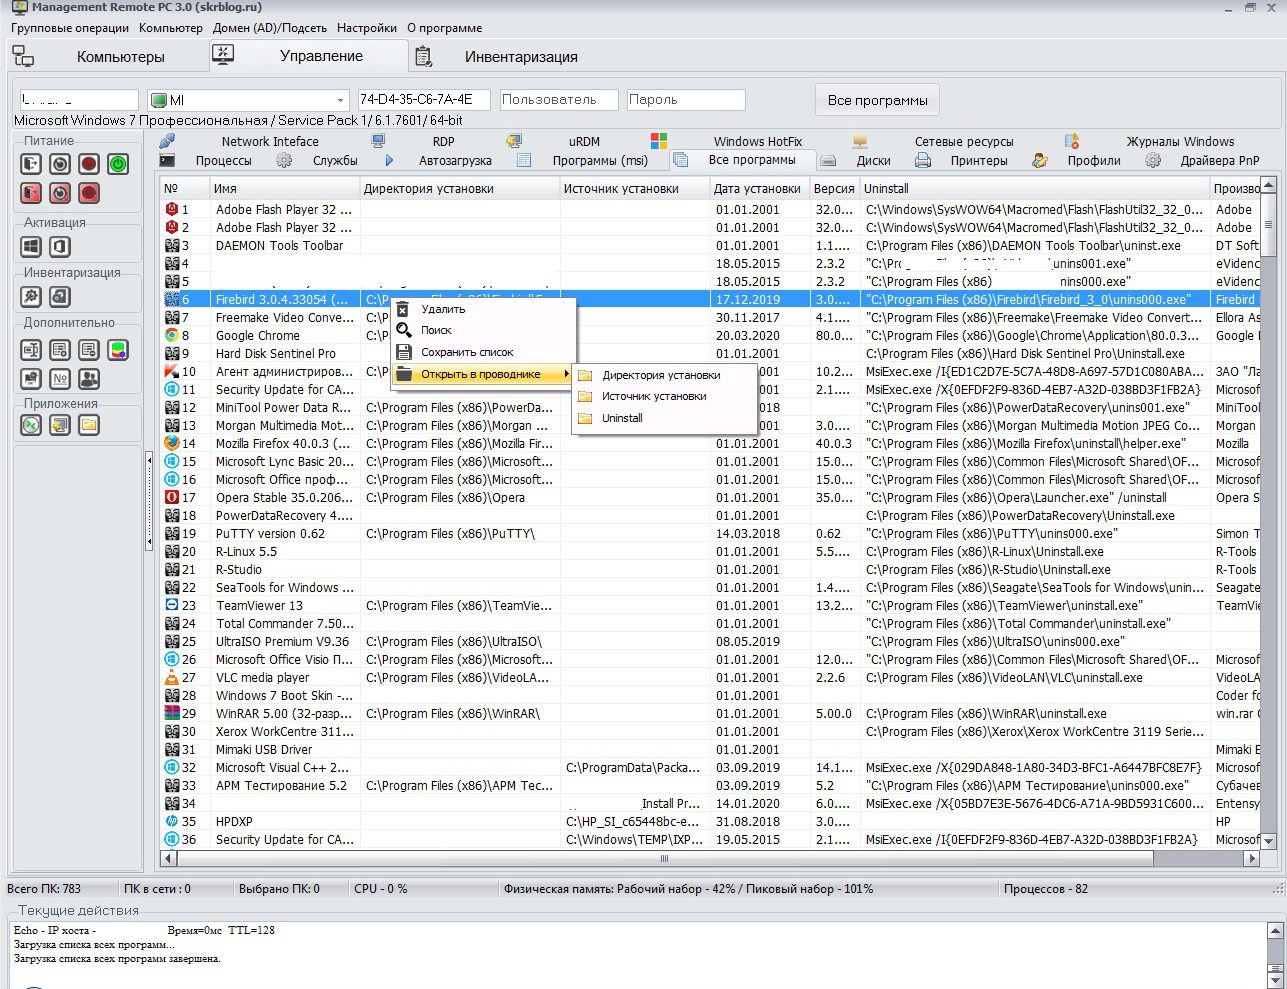Expand 'Открыть в проводнике' submenu arrow entry

(x=483, y=374)
